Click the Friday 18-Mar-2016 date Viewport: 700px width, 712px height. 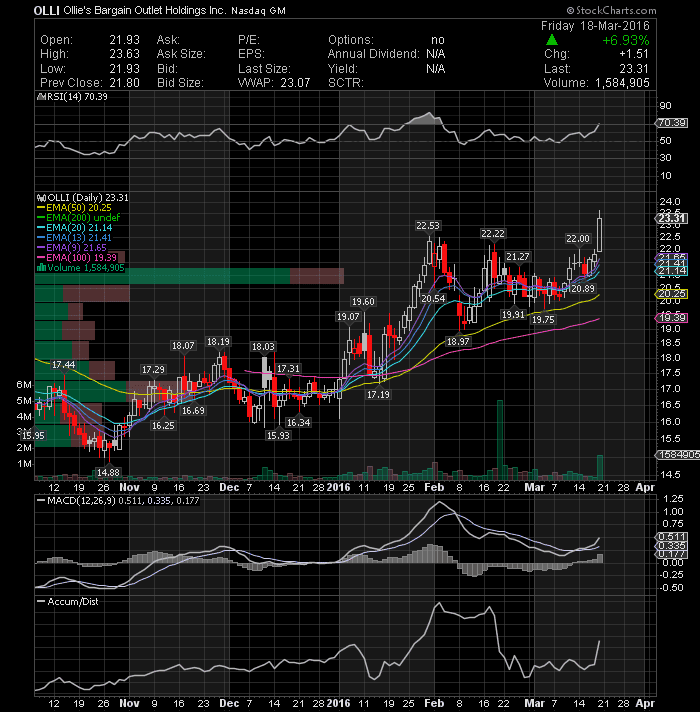coord(595,26)
